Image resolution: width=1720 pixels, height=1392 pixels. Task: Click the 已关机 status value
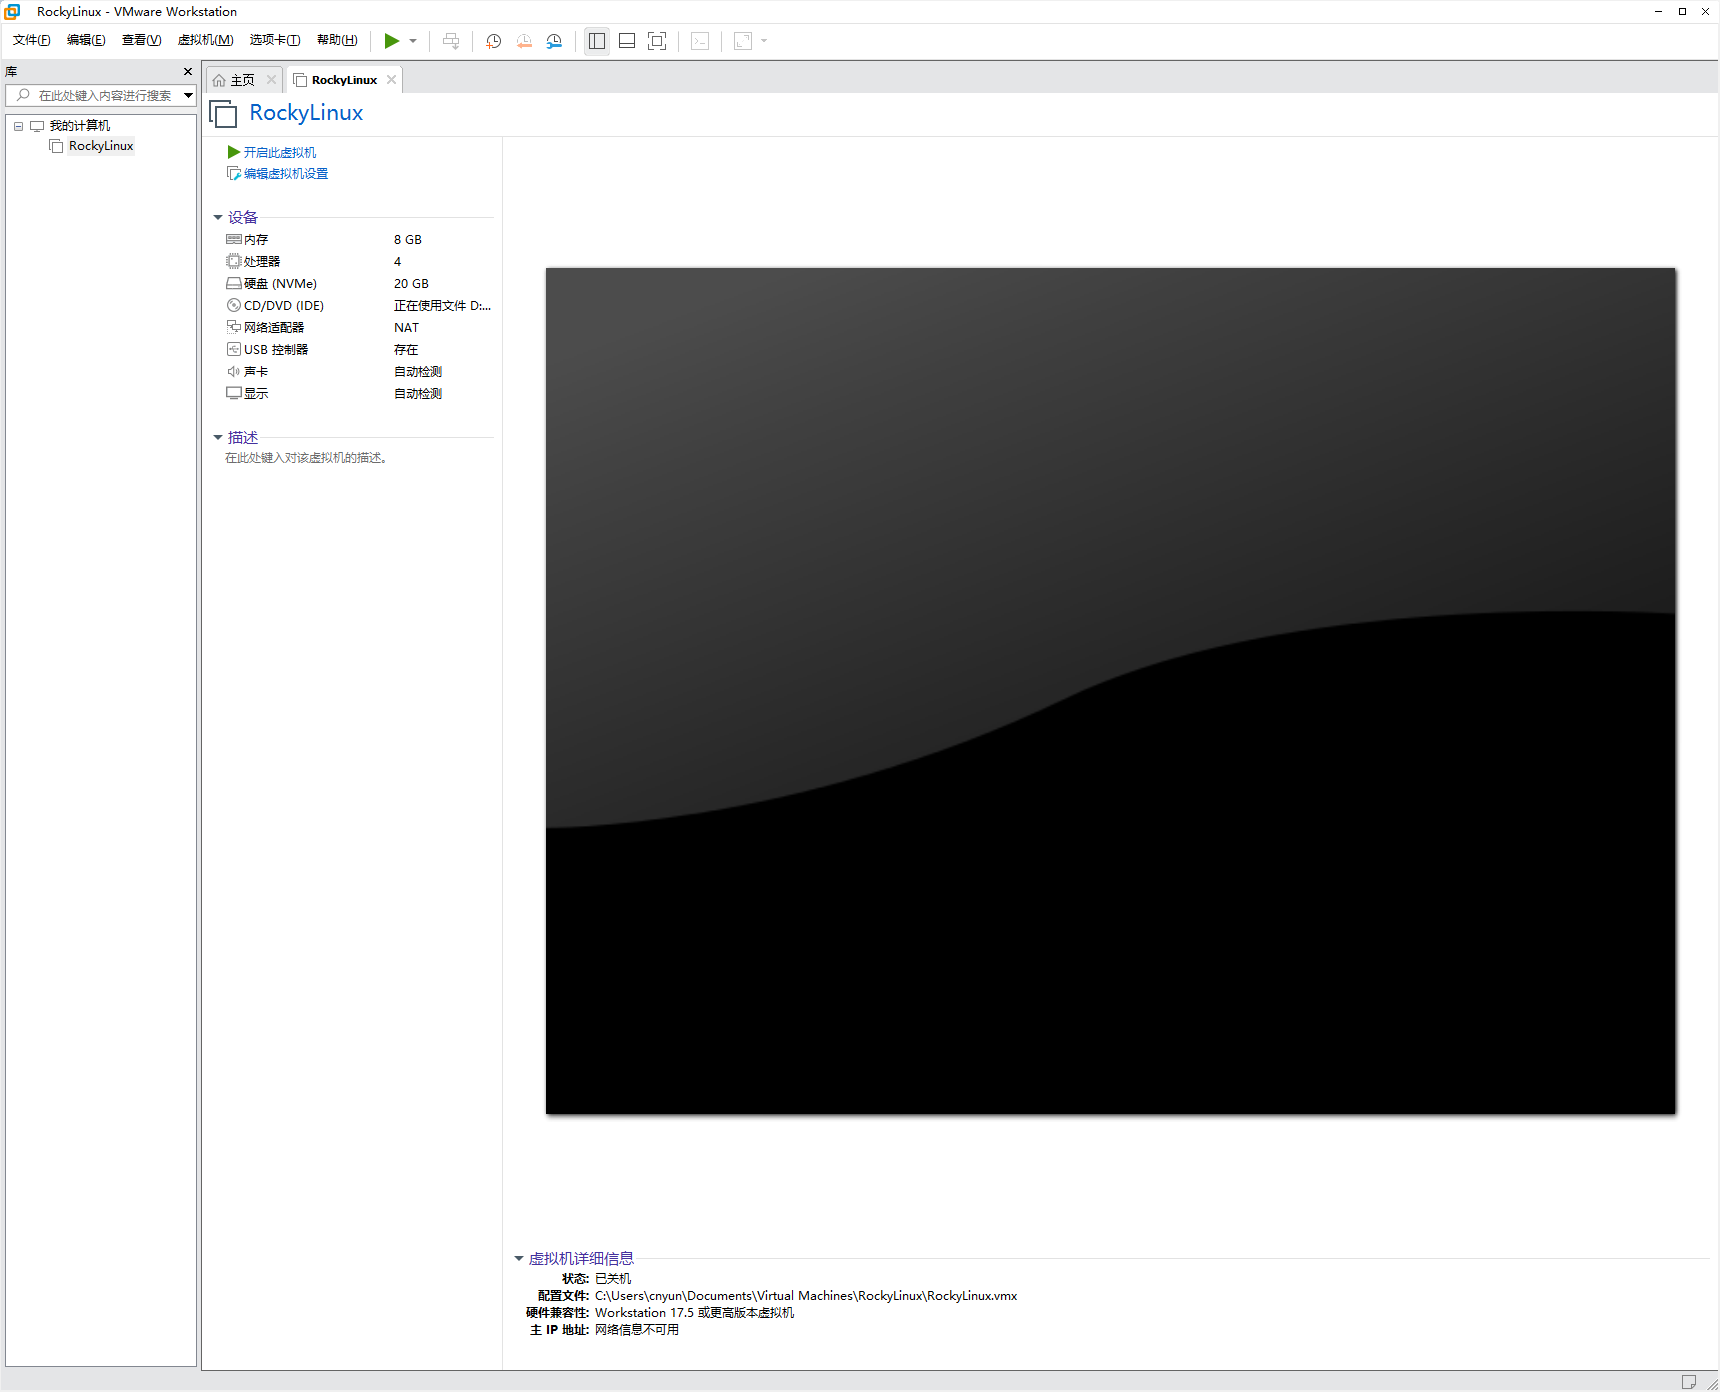613,1279
